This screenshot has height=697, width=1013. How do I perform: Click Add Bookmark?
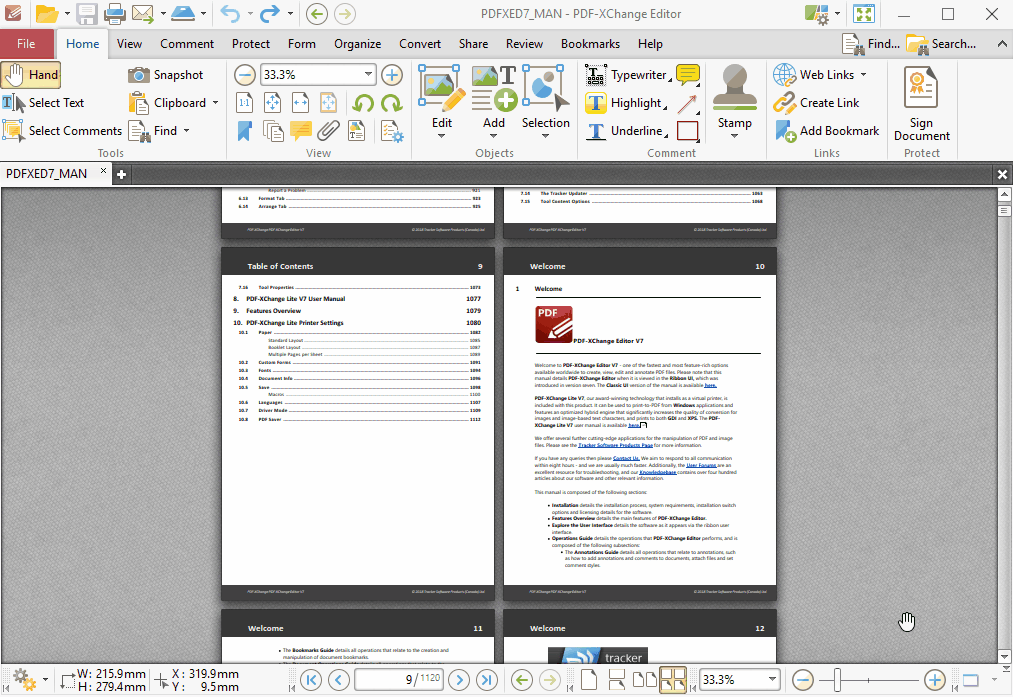click(x=826, y=130)
